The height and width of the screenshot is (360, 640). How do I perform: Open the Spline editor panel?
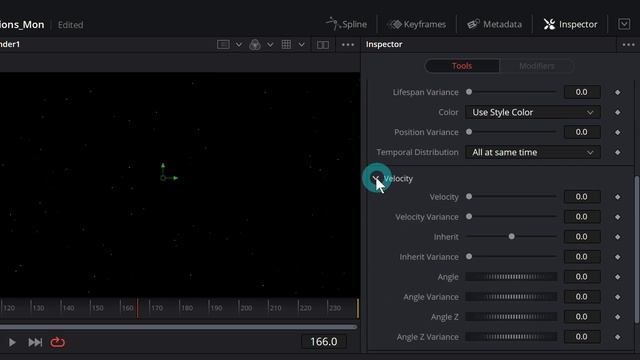347,24
